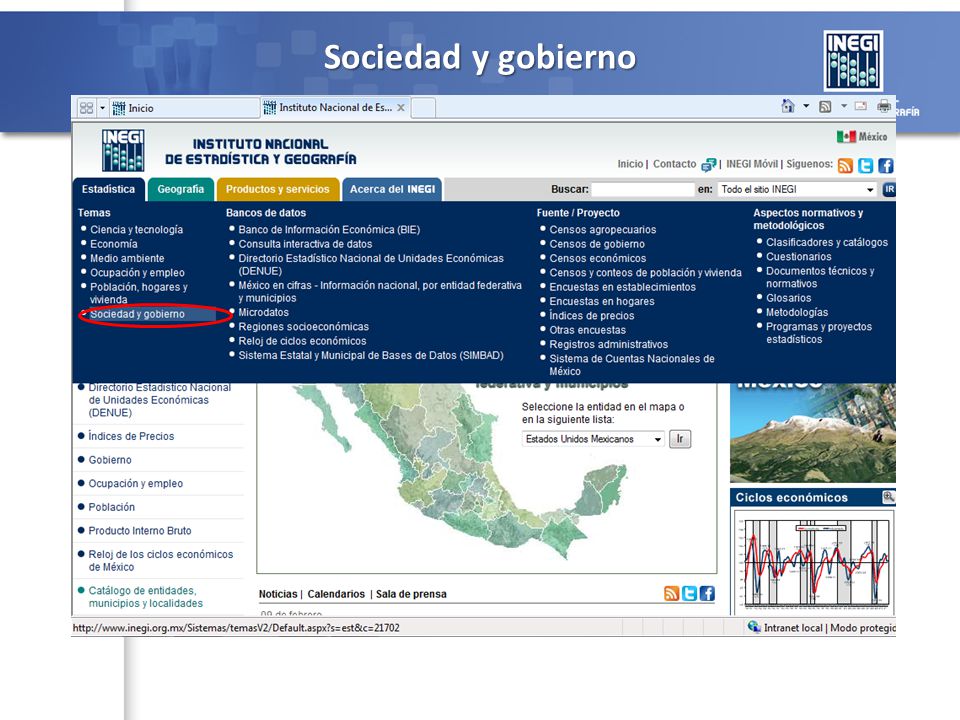Open the Microdatos menu item
This screenshot has width=960, height=720.
tap(263, 312)
